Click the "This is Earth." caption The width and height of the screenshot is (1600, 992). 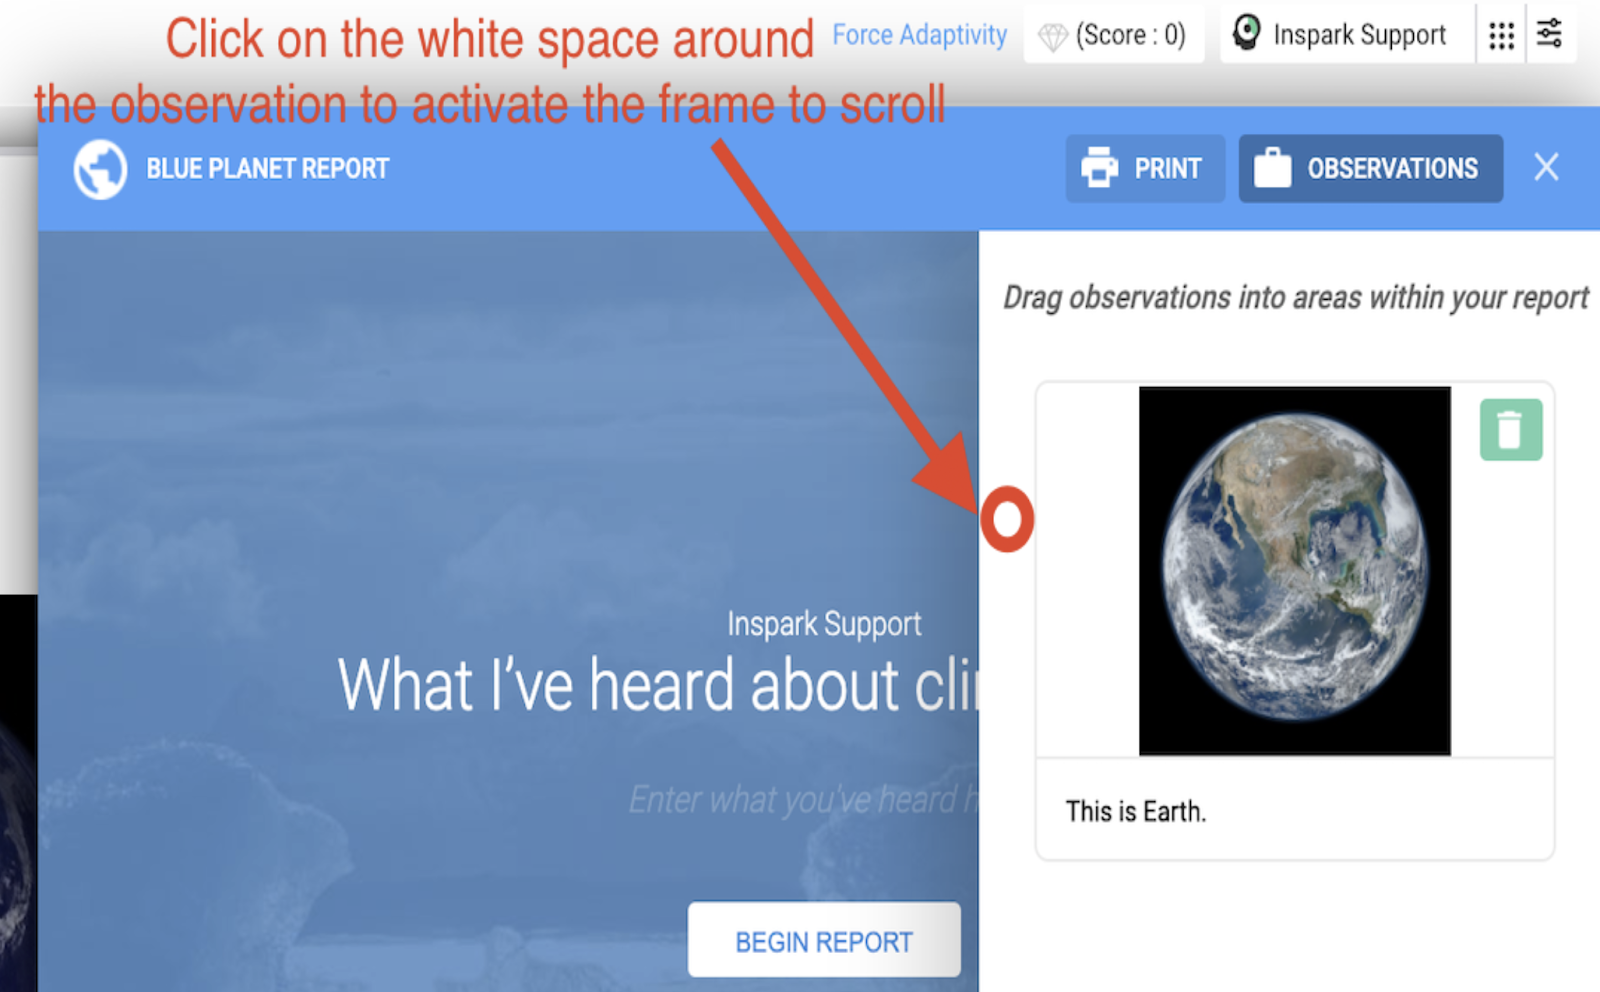coord(1136,811)
